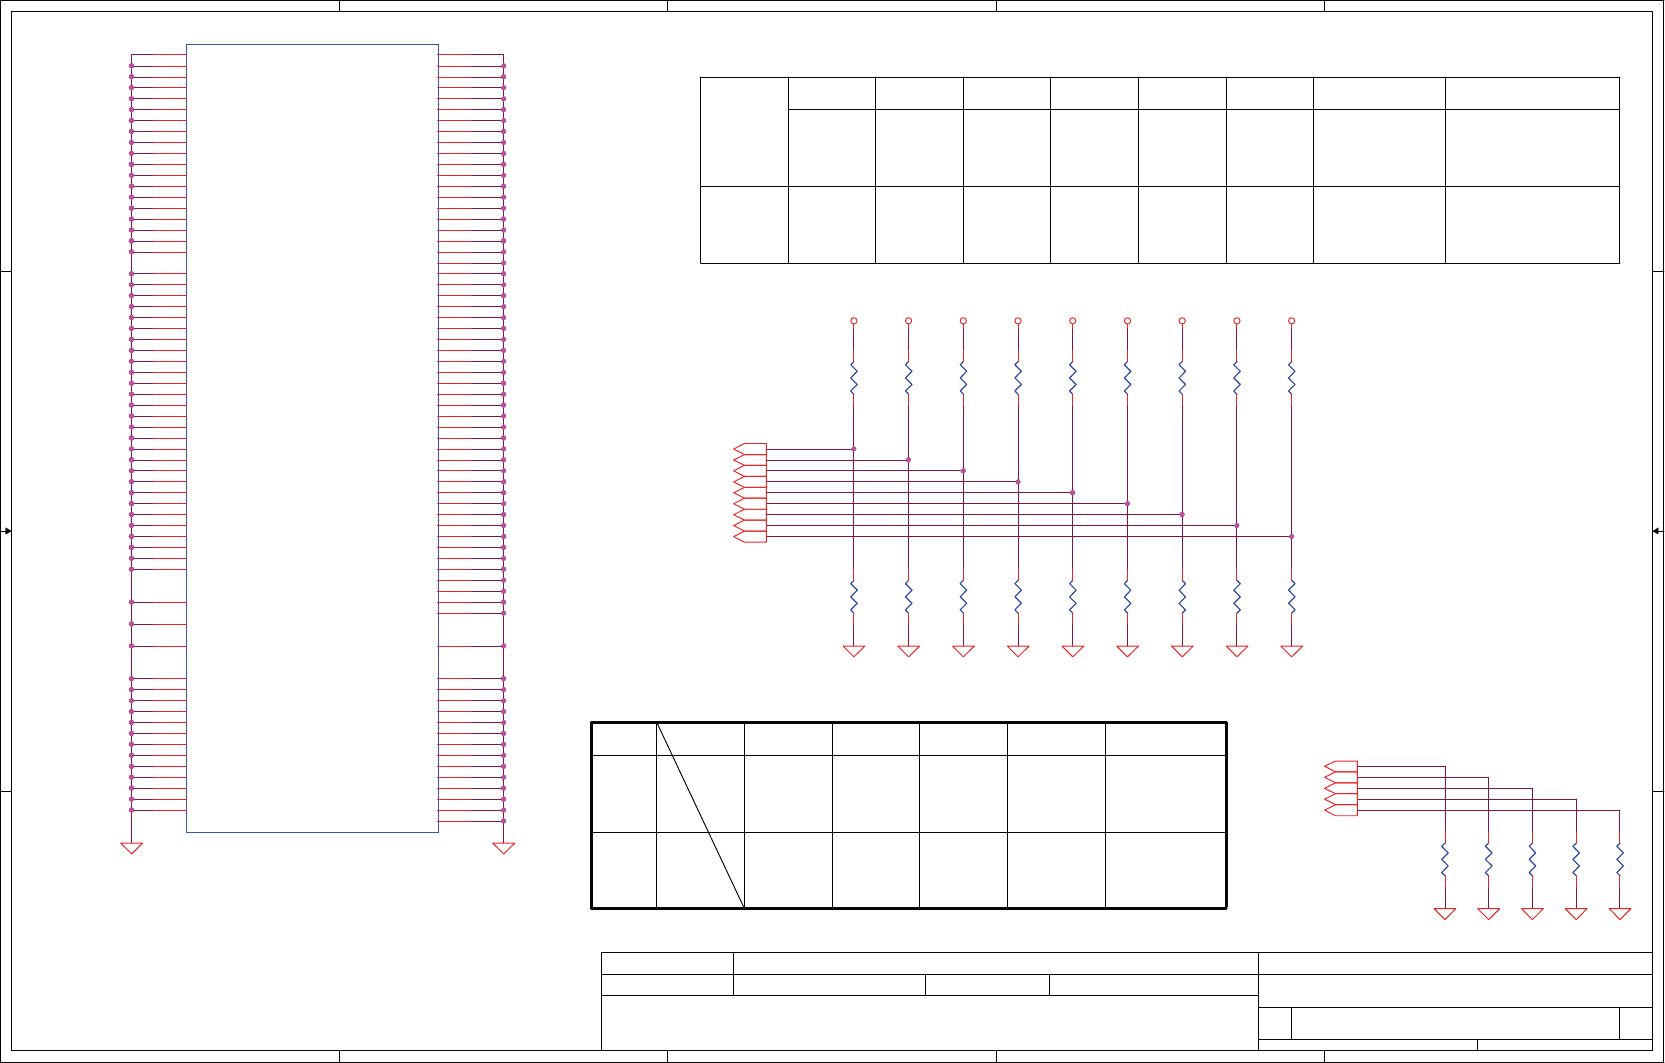Select leftmost pull-up resistor in nine-resistor row
Image resolution: width=1665 pixels, height=1063 pixels.
tap(854, 378)
